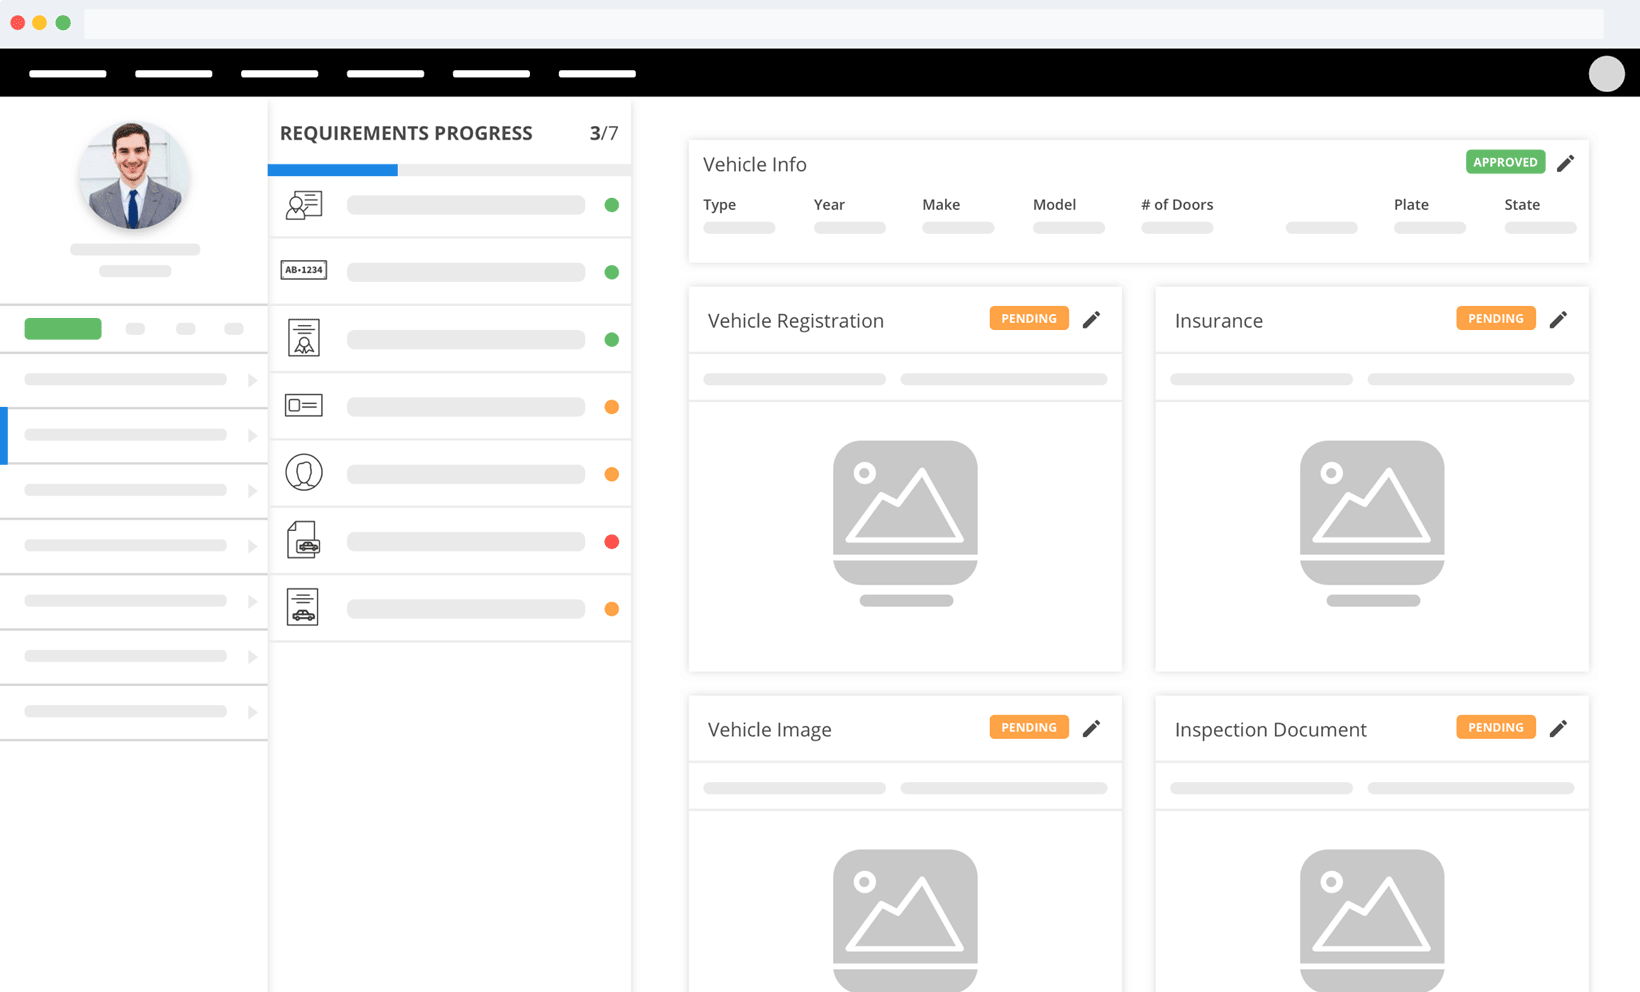Click the driver profile photo
Viewport: 1640px width, 992px height.
[x=134, y=176]
